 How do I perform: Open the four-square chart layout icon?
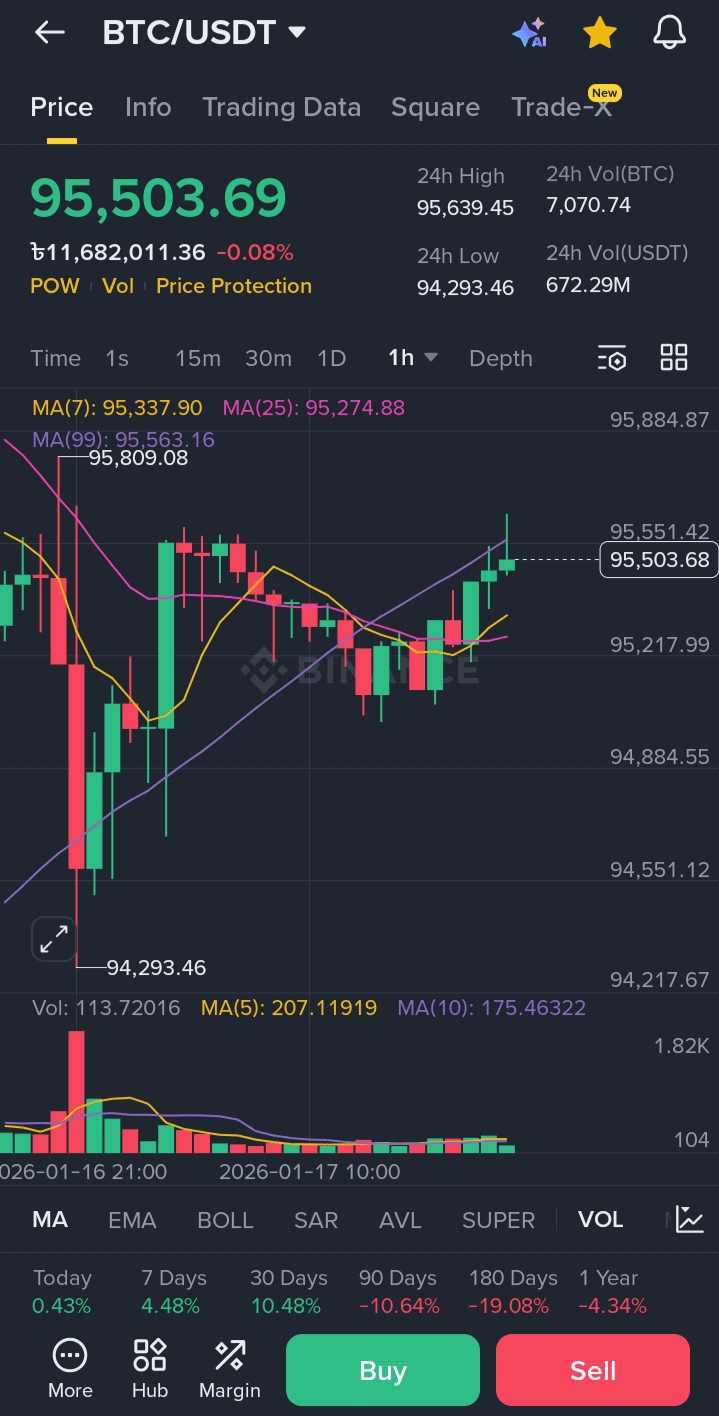coord(674,357)
